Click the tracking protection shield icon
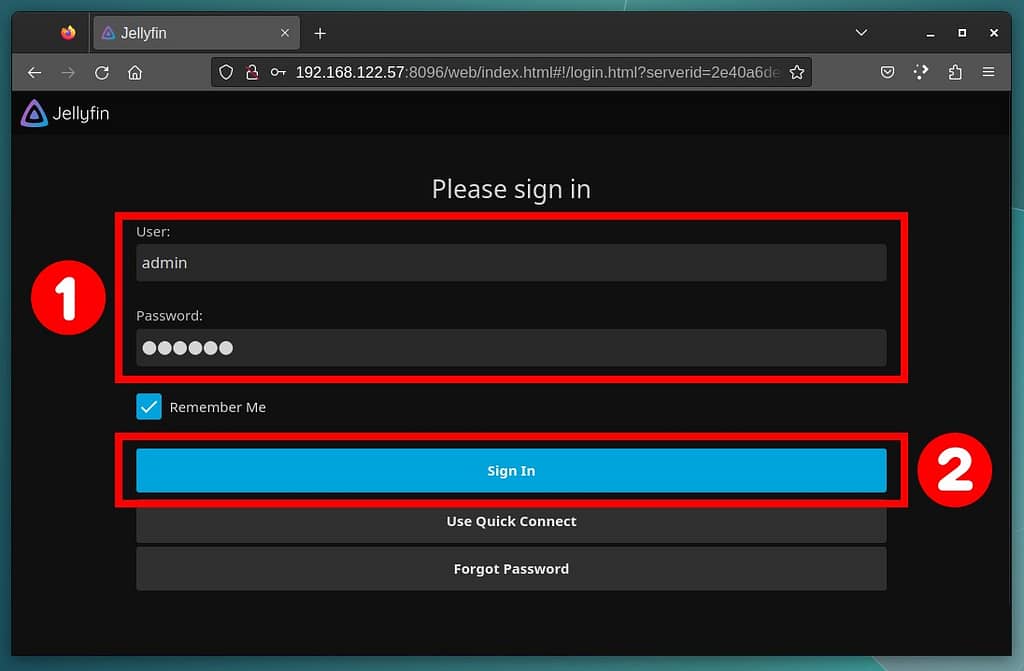Screen dimensions: 1024x671 pos(226,73)
